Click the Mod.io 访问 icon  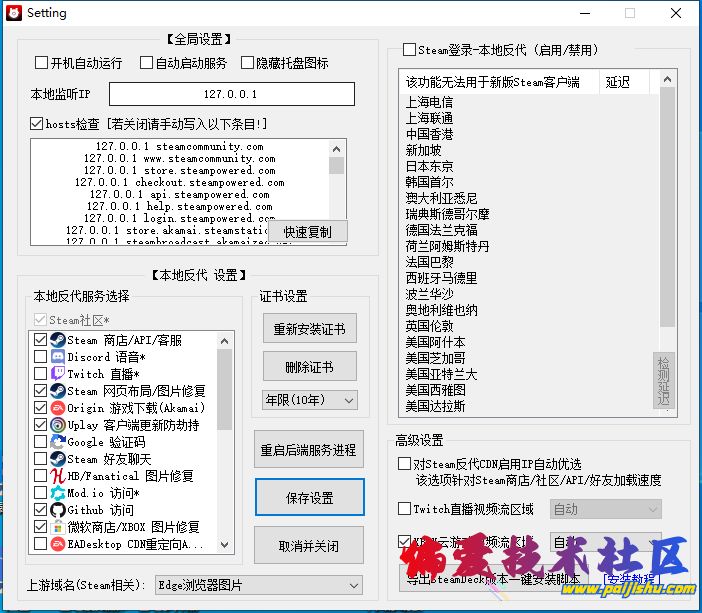tap(58, 493)
